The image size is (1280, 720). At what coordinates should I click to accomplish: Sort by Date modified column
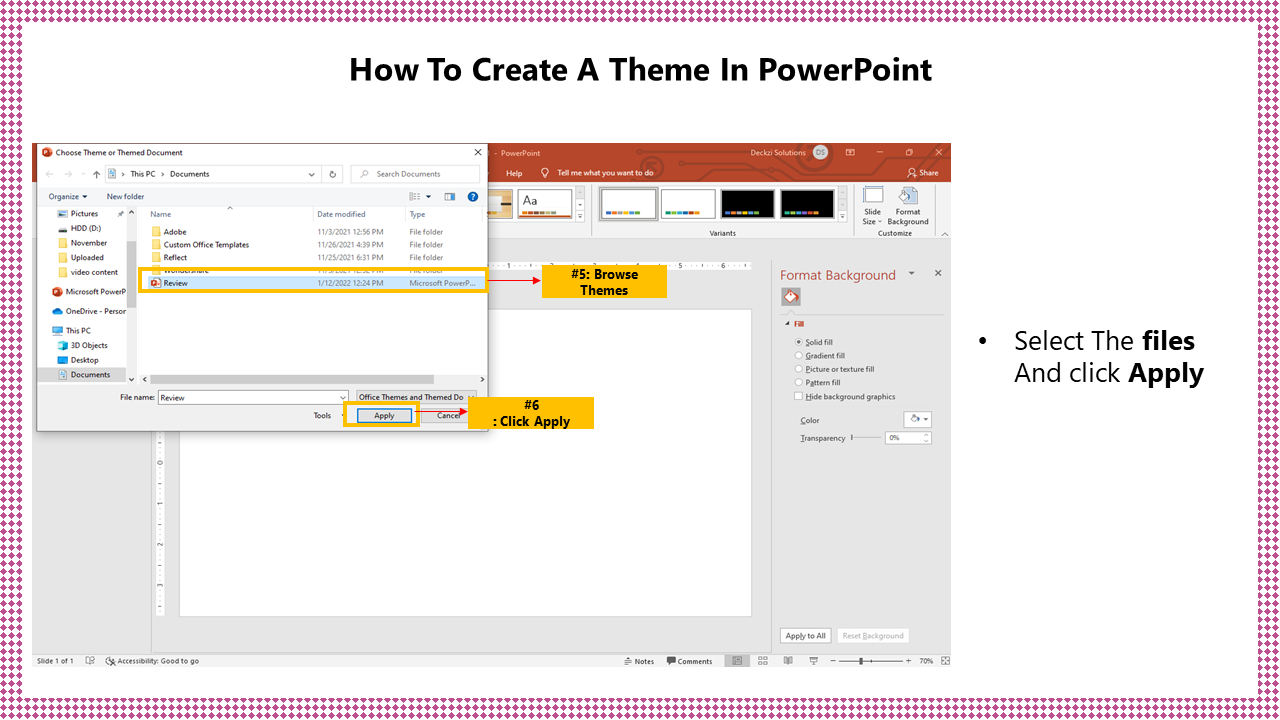[x=341, y=214]
